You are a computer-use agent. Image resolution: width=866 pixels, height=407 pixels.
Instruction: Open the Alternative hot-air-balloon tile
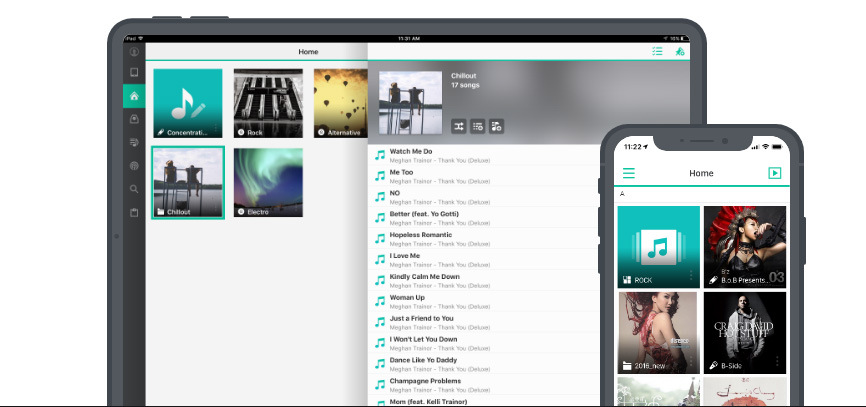click(340, 103)
